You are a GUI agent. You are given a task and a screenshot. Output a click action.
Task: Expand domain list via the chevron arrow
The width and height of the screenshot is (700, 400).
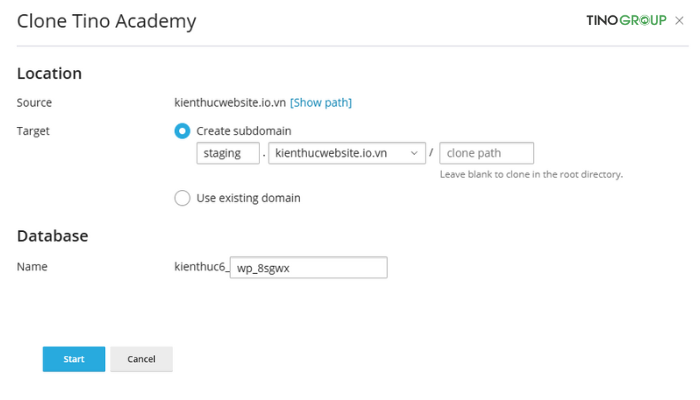pos(414,153)
